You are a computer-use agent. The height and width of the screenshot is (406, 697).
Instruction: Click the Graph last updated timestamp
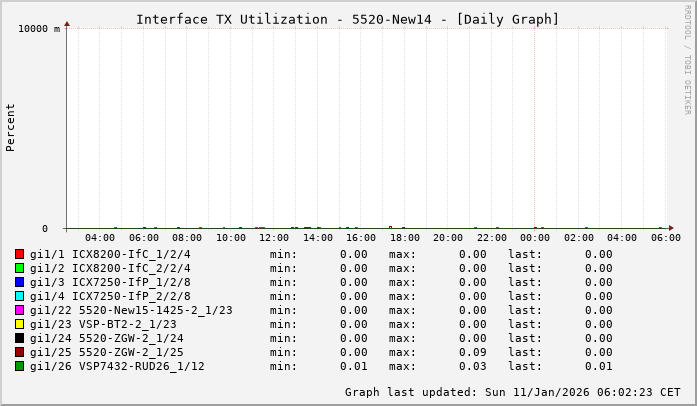pyautogui.click(x=512, y=392)
